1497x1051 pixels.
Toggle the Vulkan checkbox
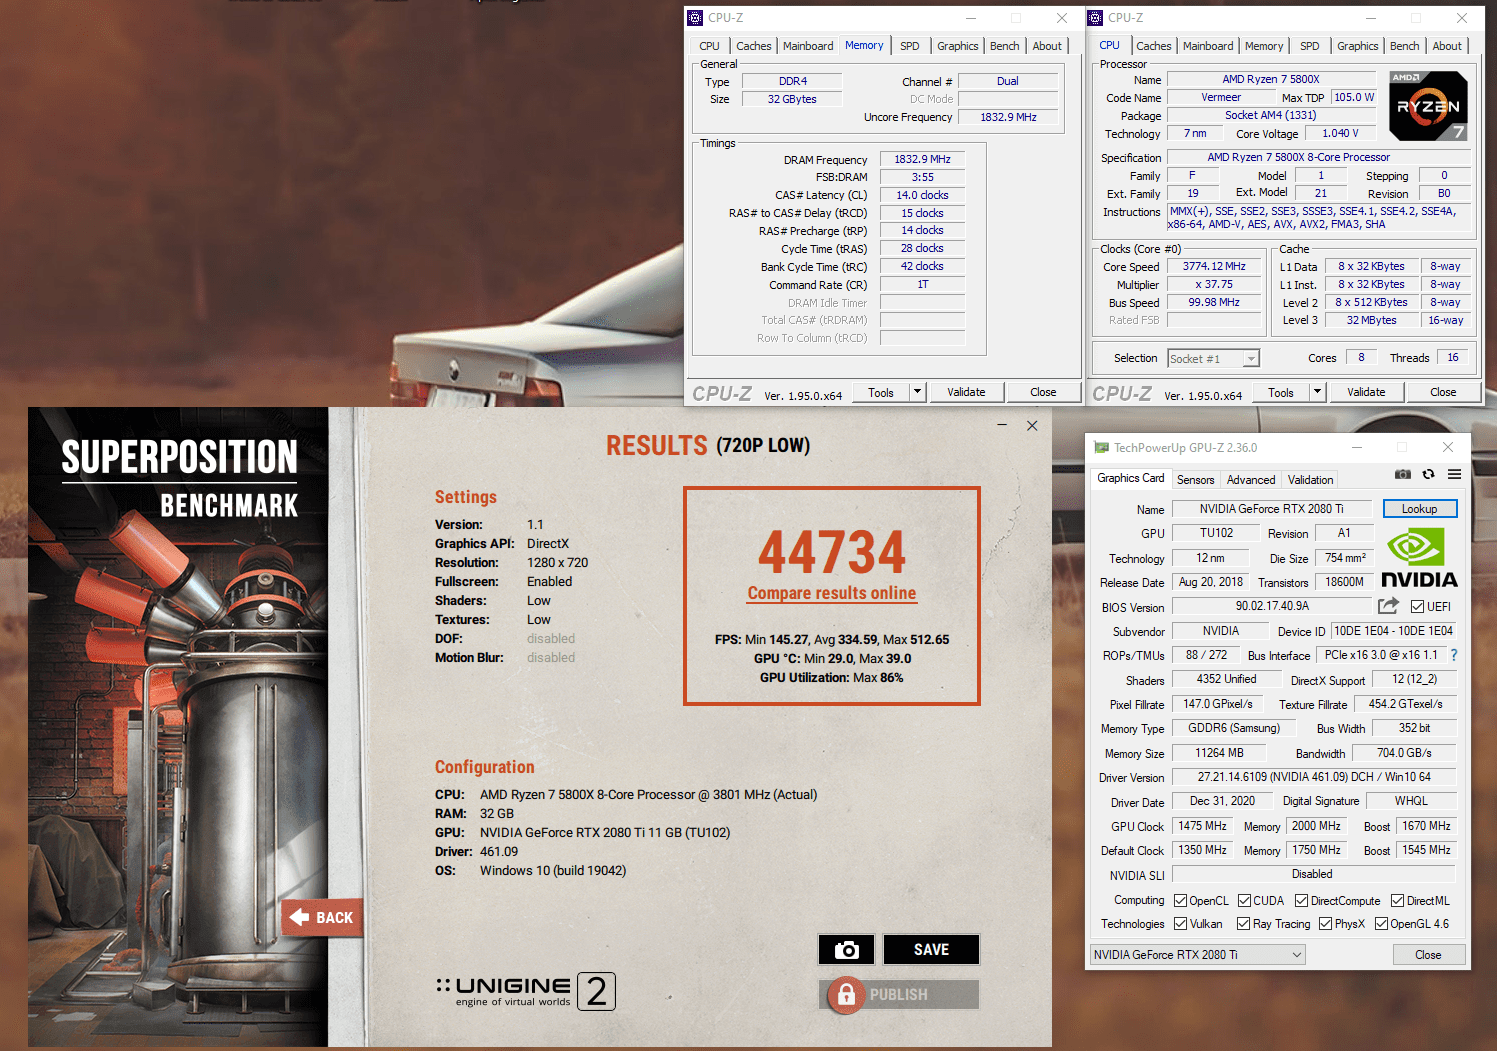click(1180, 924)
